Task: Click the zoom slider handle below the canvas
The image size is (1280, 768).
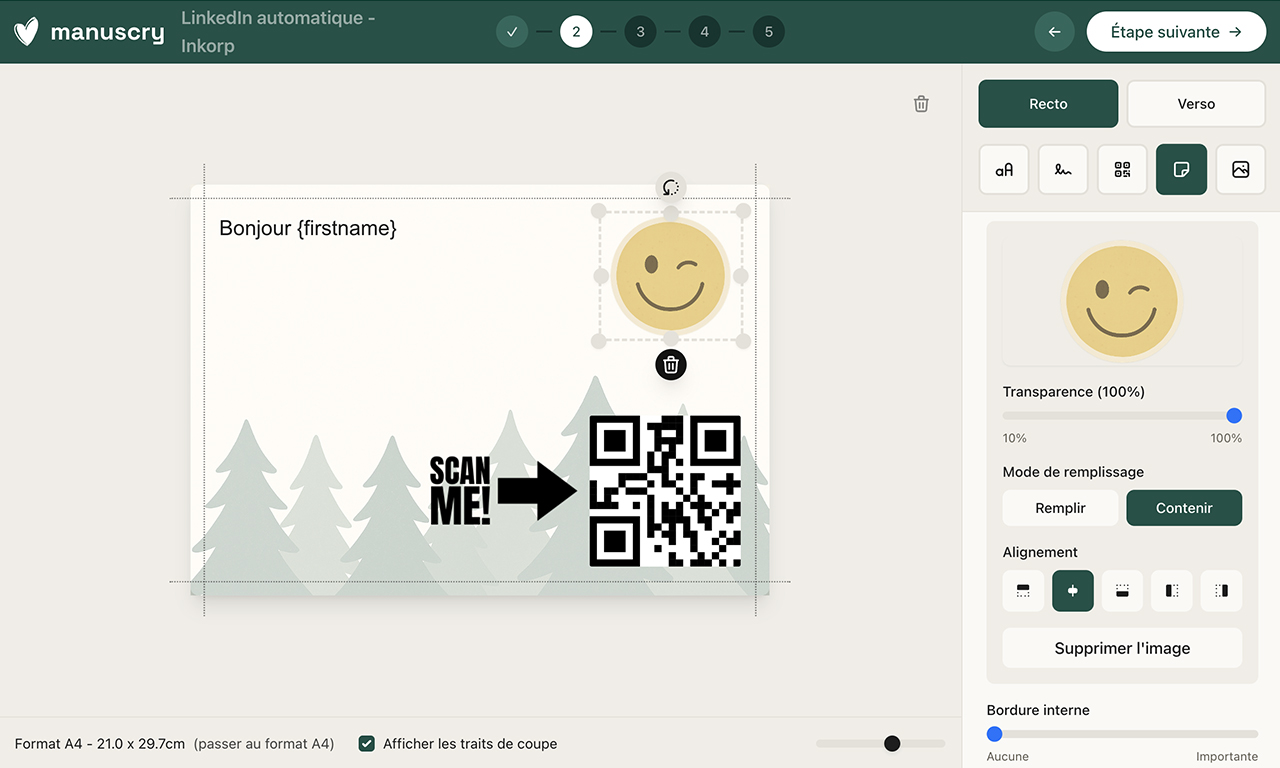Action: (892, 743)
